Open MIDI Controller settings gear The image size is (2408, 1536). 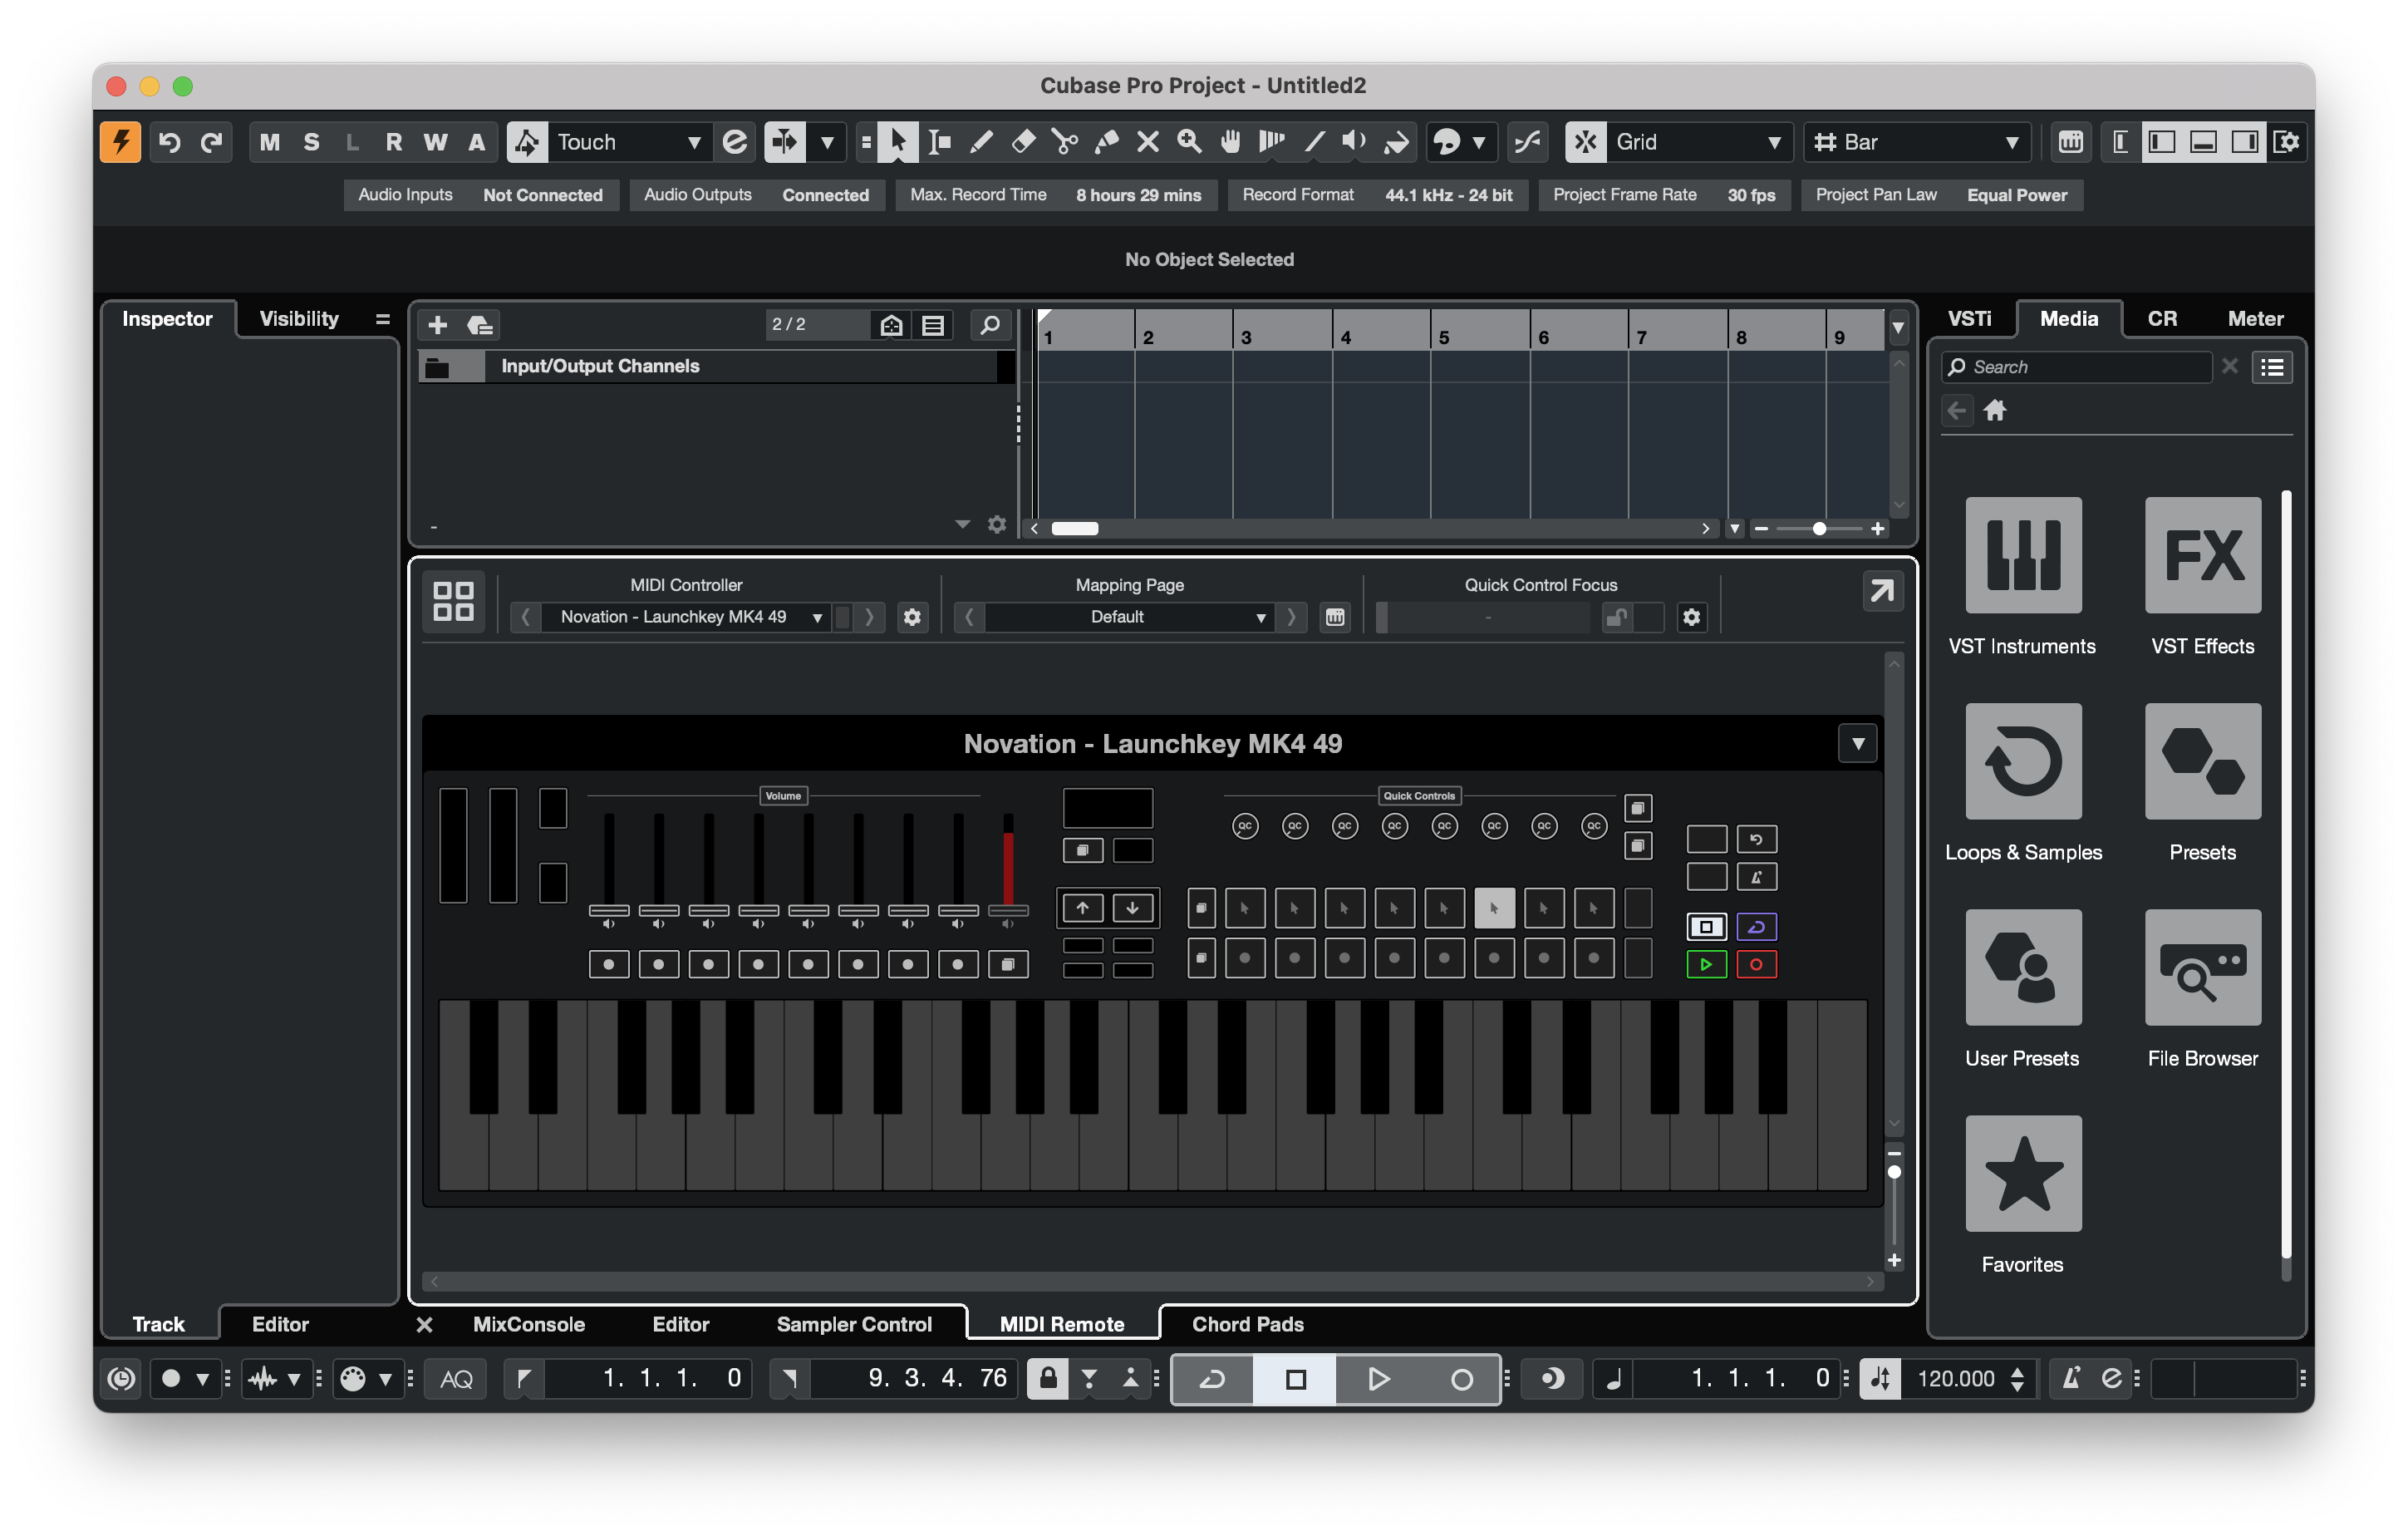(911, 617)
